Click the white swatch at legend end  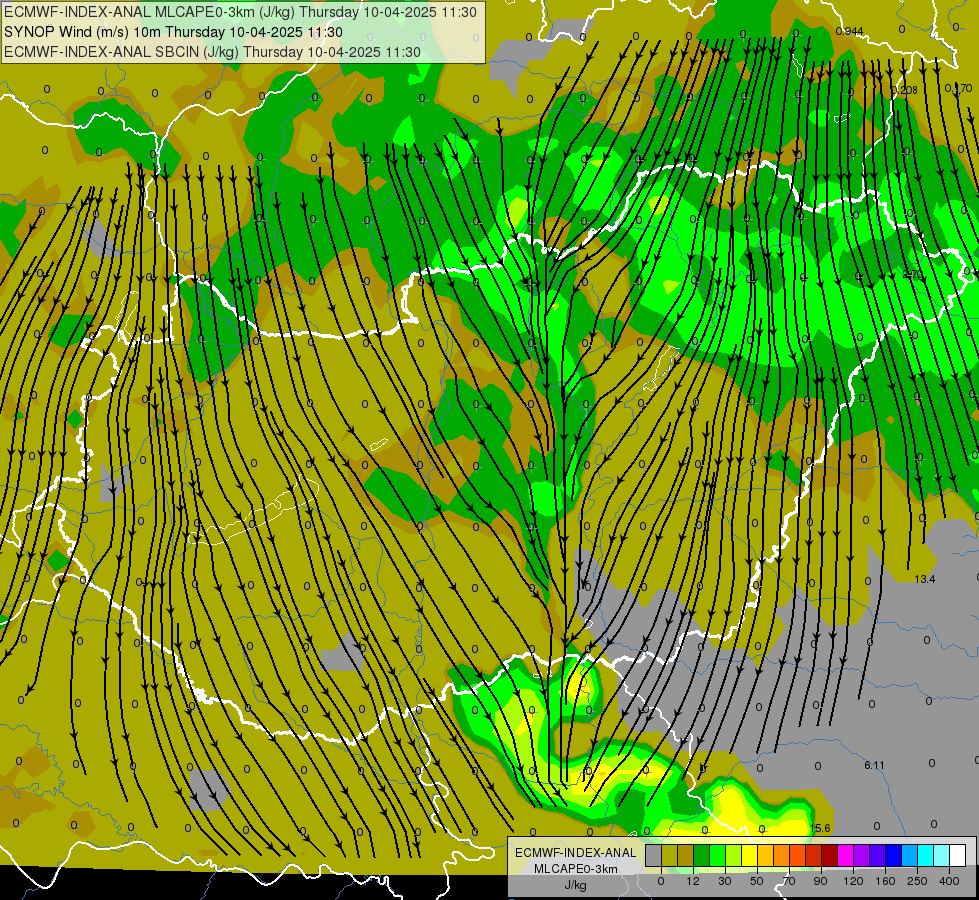point(958,855)
